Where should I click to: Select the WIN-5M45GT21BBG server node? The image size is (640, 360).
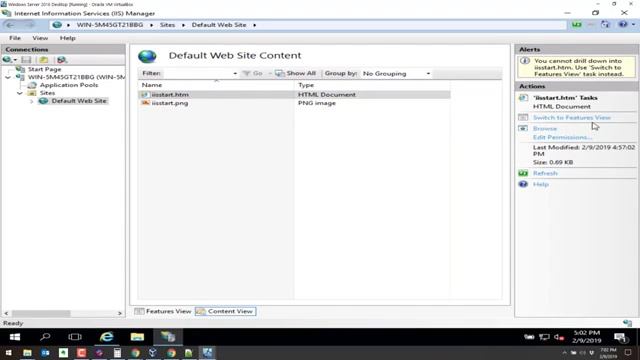pos(76,77)
